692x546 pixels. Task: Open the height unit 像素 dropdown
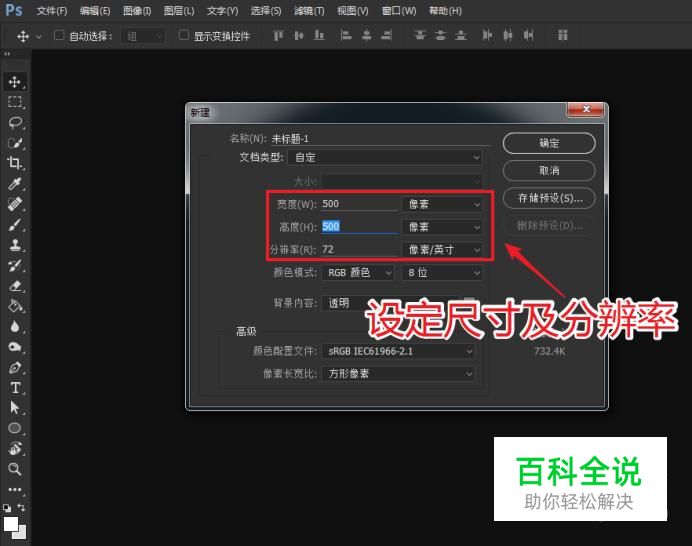click(x=442, y=227)
